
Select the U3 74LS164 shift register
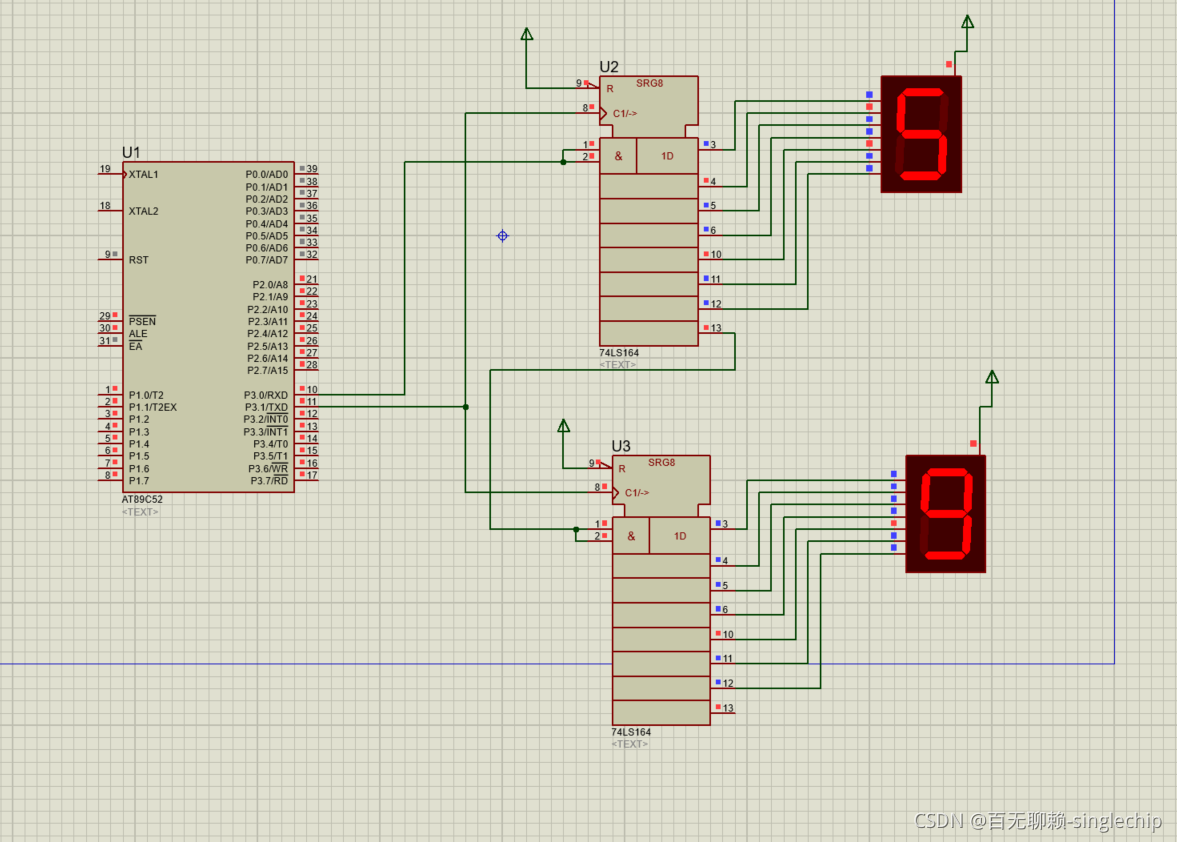click(x=661, y=590)
